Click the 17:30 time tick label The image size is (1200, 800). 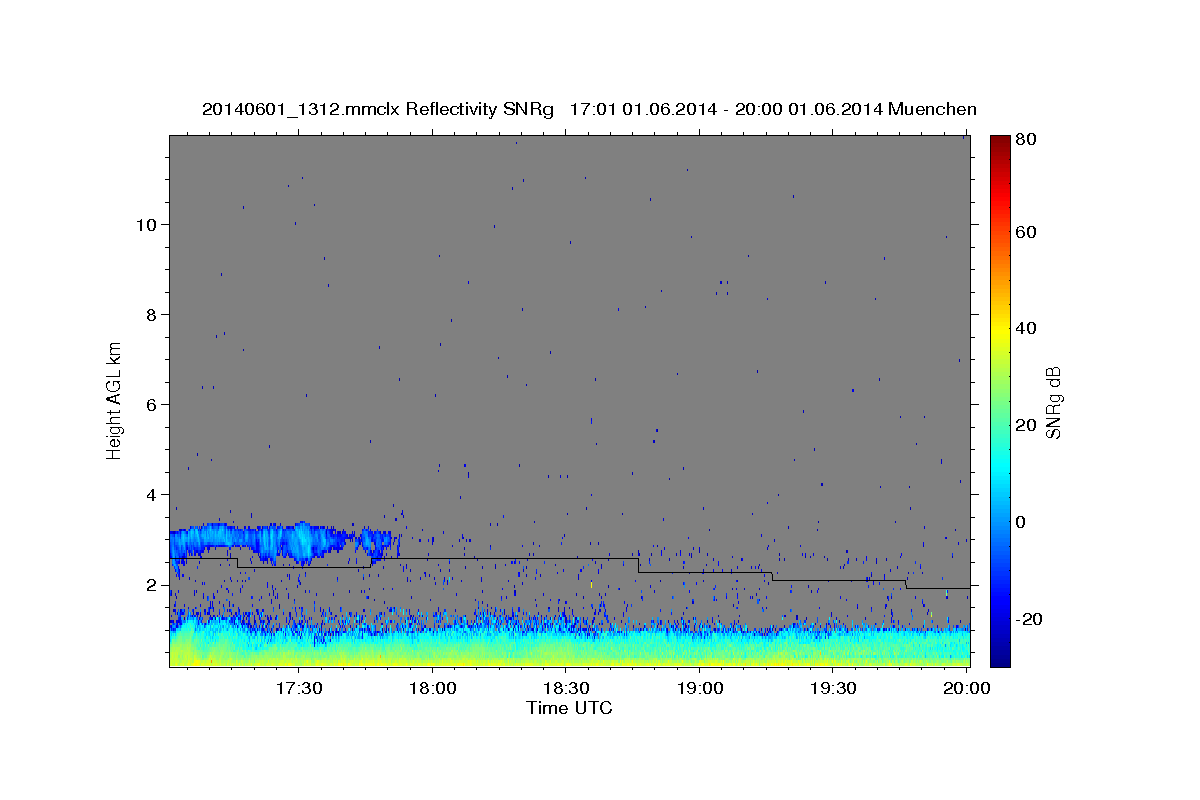tap(299, 689)
